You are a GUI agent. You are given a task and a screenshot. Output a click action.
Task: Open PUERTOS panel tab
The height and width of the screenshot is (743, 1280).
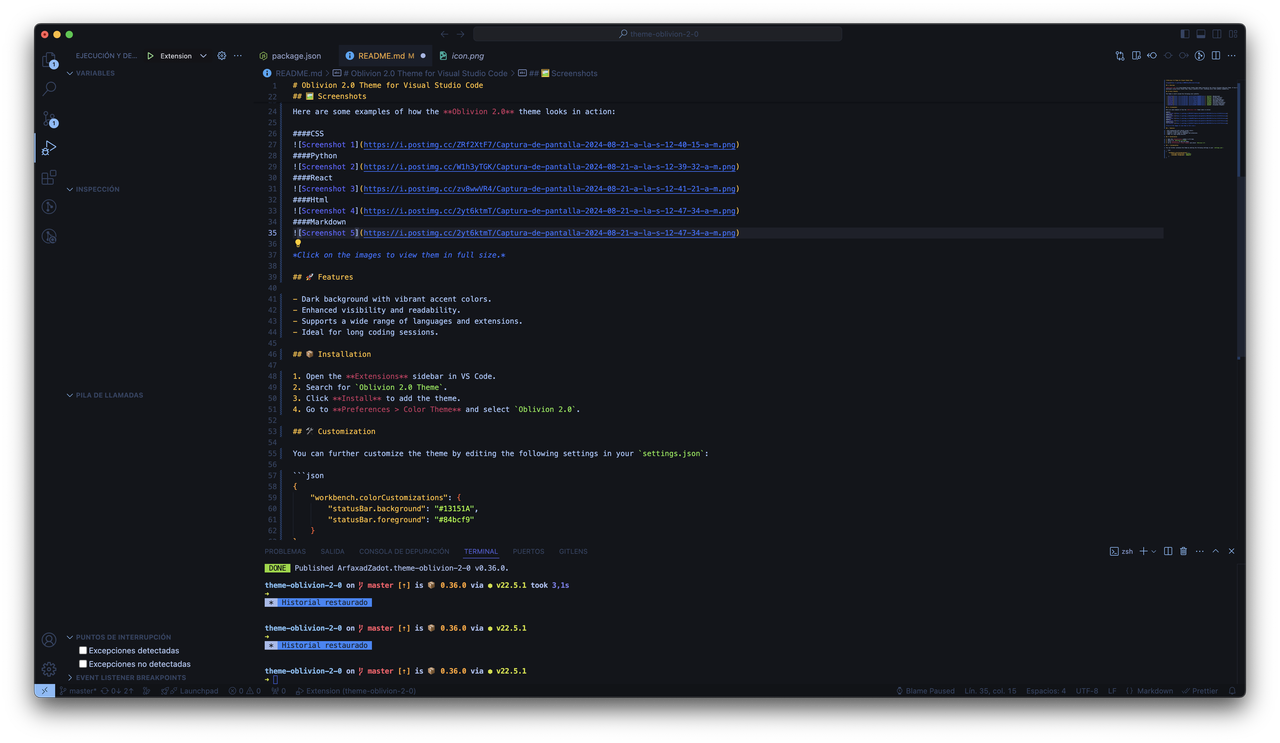click(x=528, y=551)
